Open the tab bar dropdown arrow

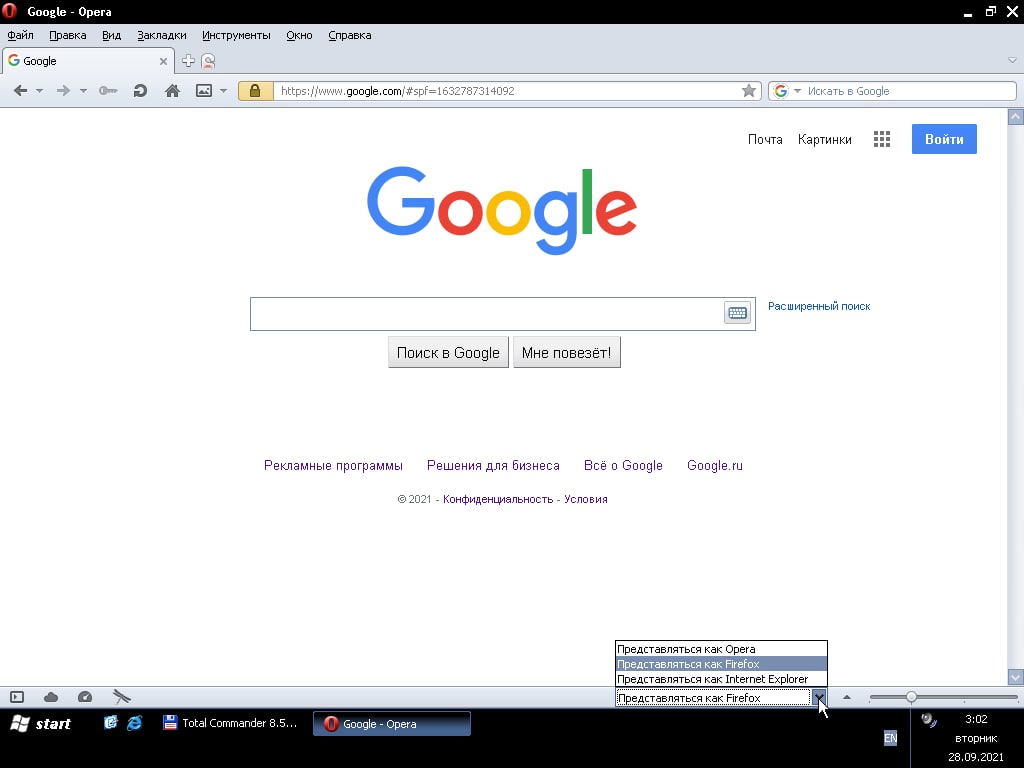coord(1012,60)
